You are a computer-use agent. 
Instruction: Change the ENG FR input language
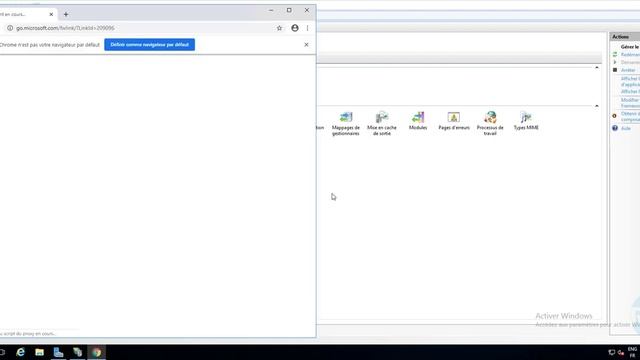tap(632, 352)
